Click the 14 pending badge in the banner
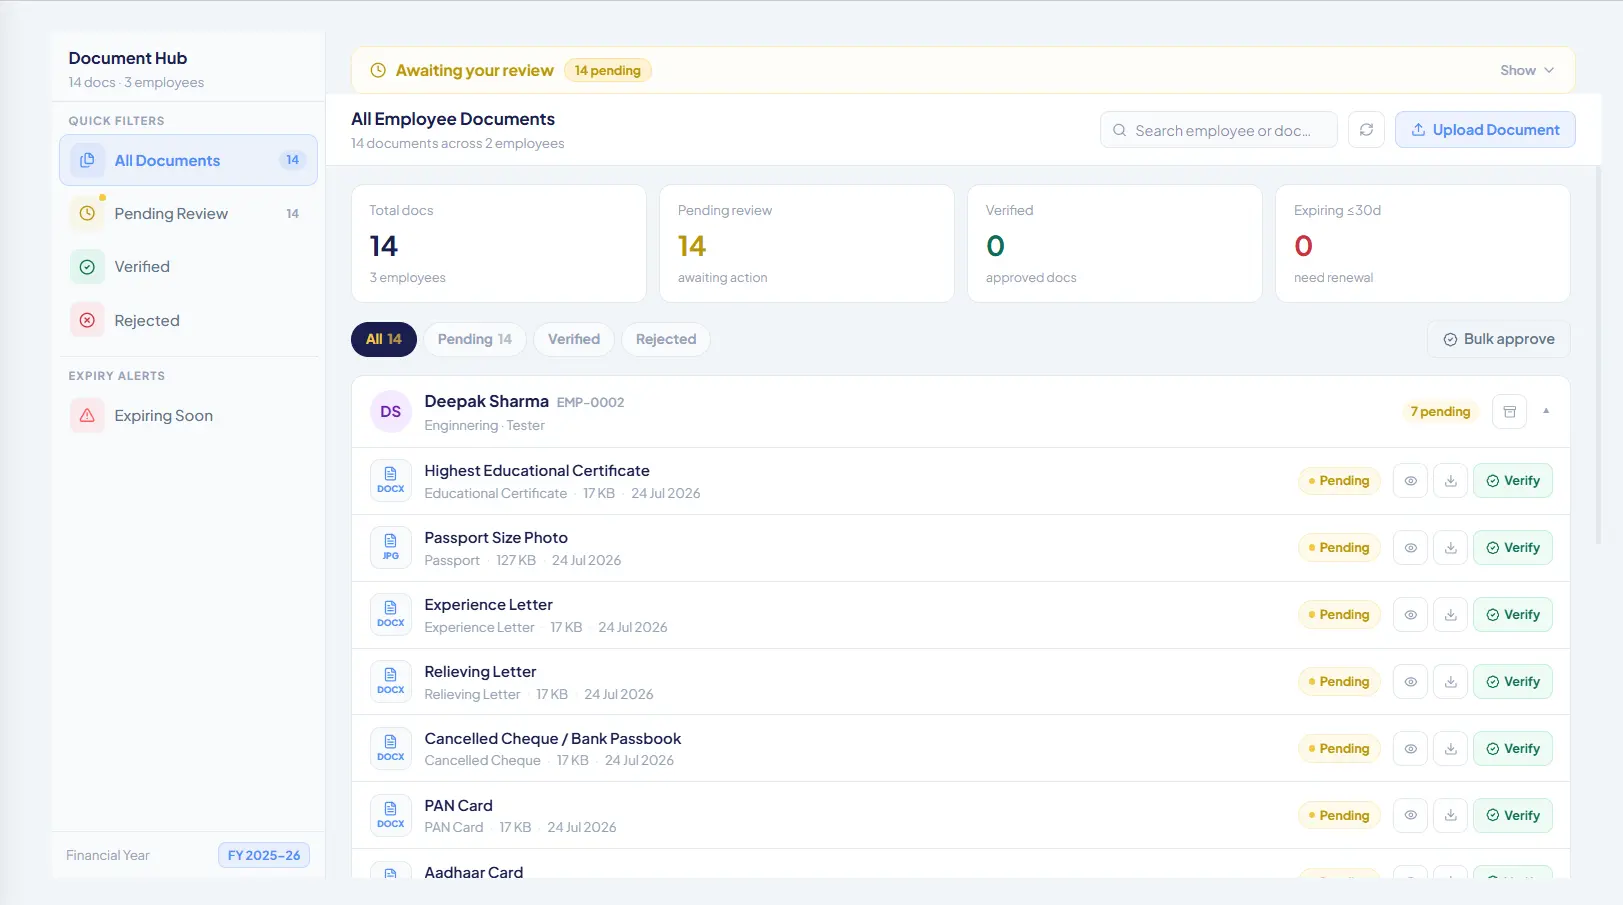 click(608, 71)
